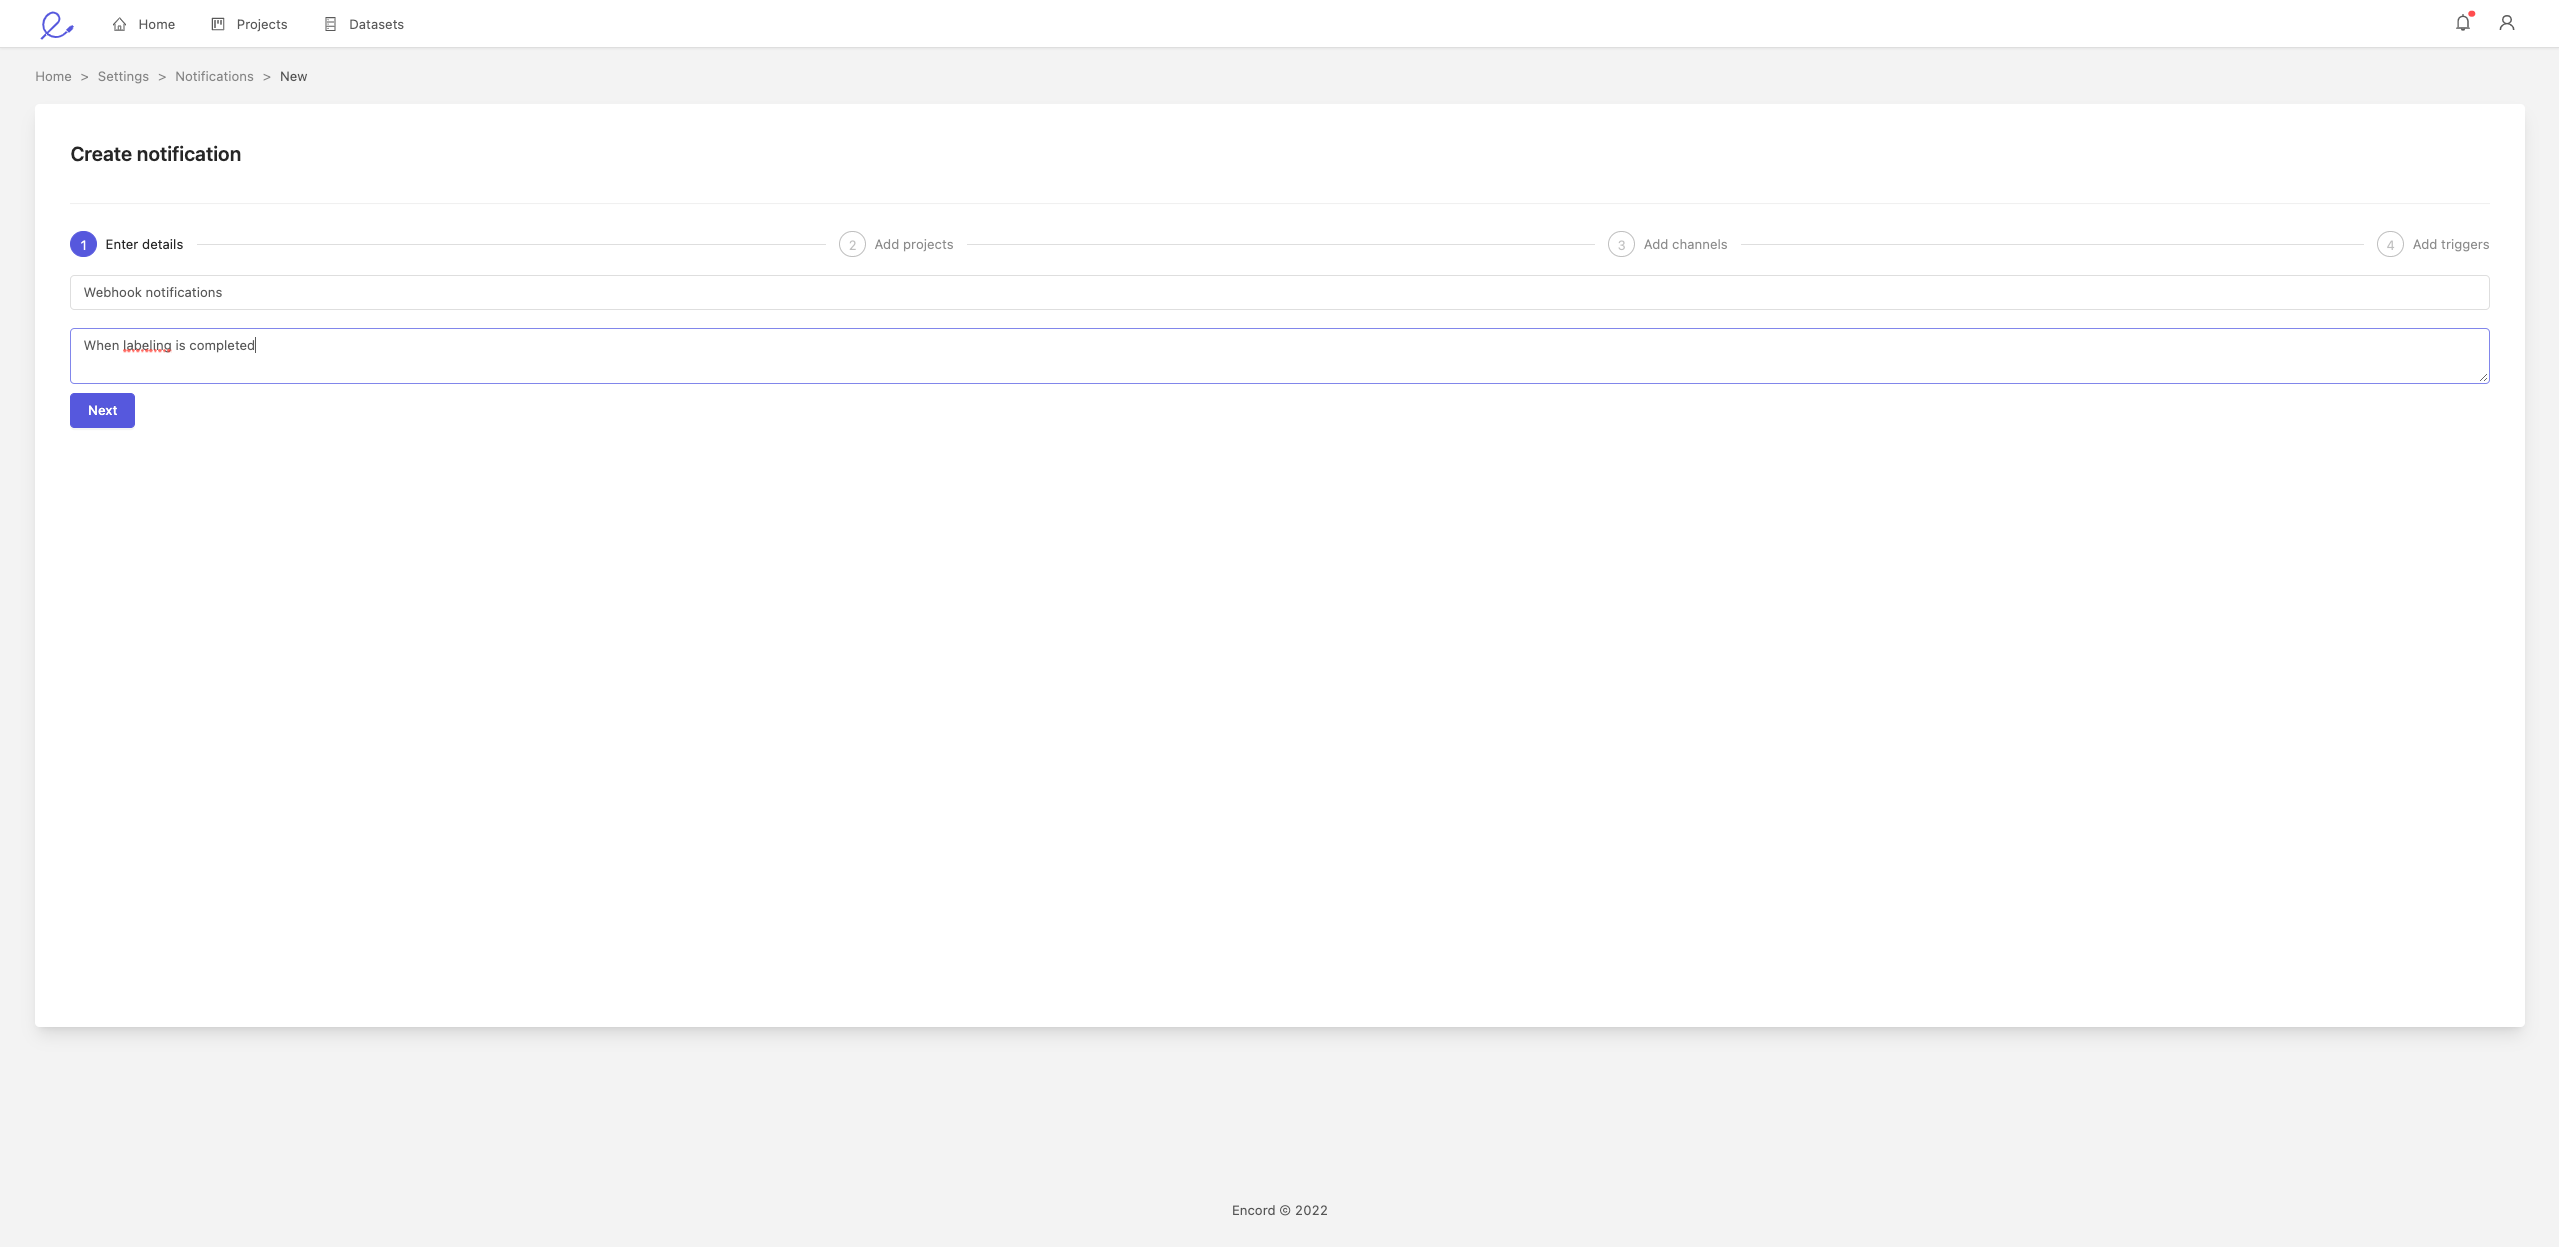
Task: Click the Next button
Action: (102, 411)
